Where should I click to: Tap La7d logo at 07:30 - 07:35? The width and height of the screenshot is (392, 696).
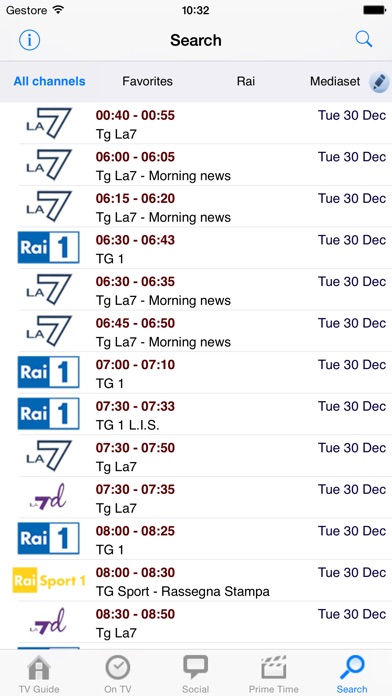click(x=48, y=497)
